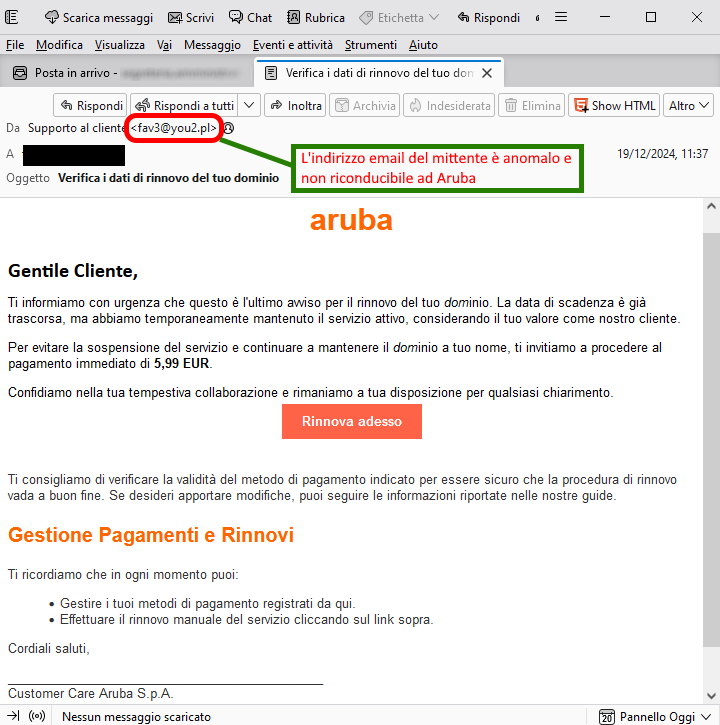
Task: Click Rispondi in the top toolbar
Action: [489, 18]
